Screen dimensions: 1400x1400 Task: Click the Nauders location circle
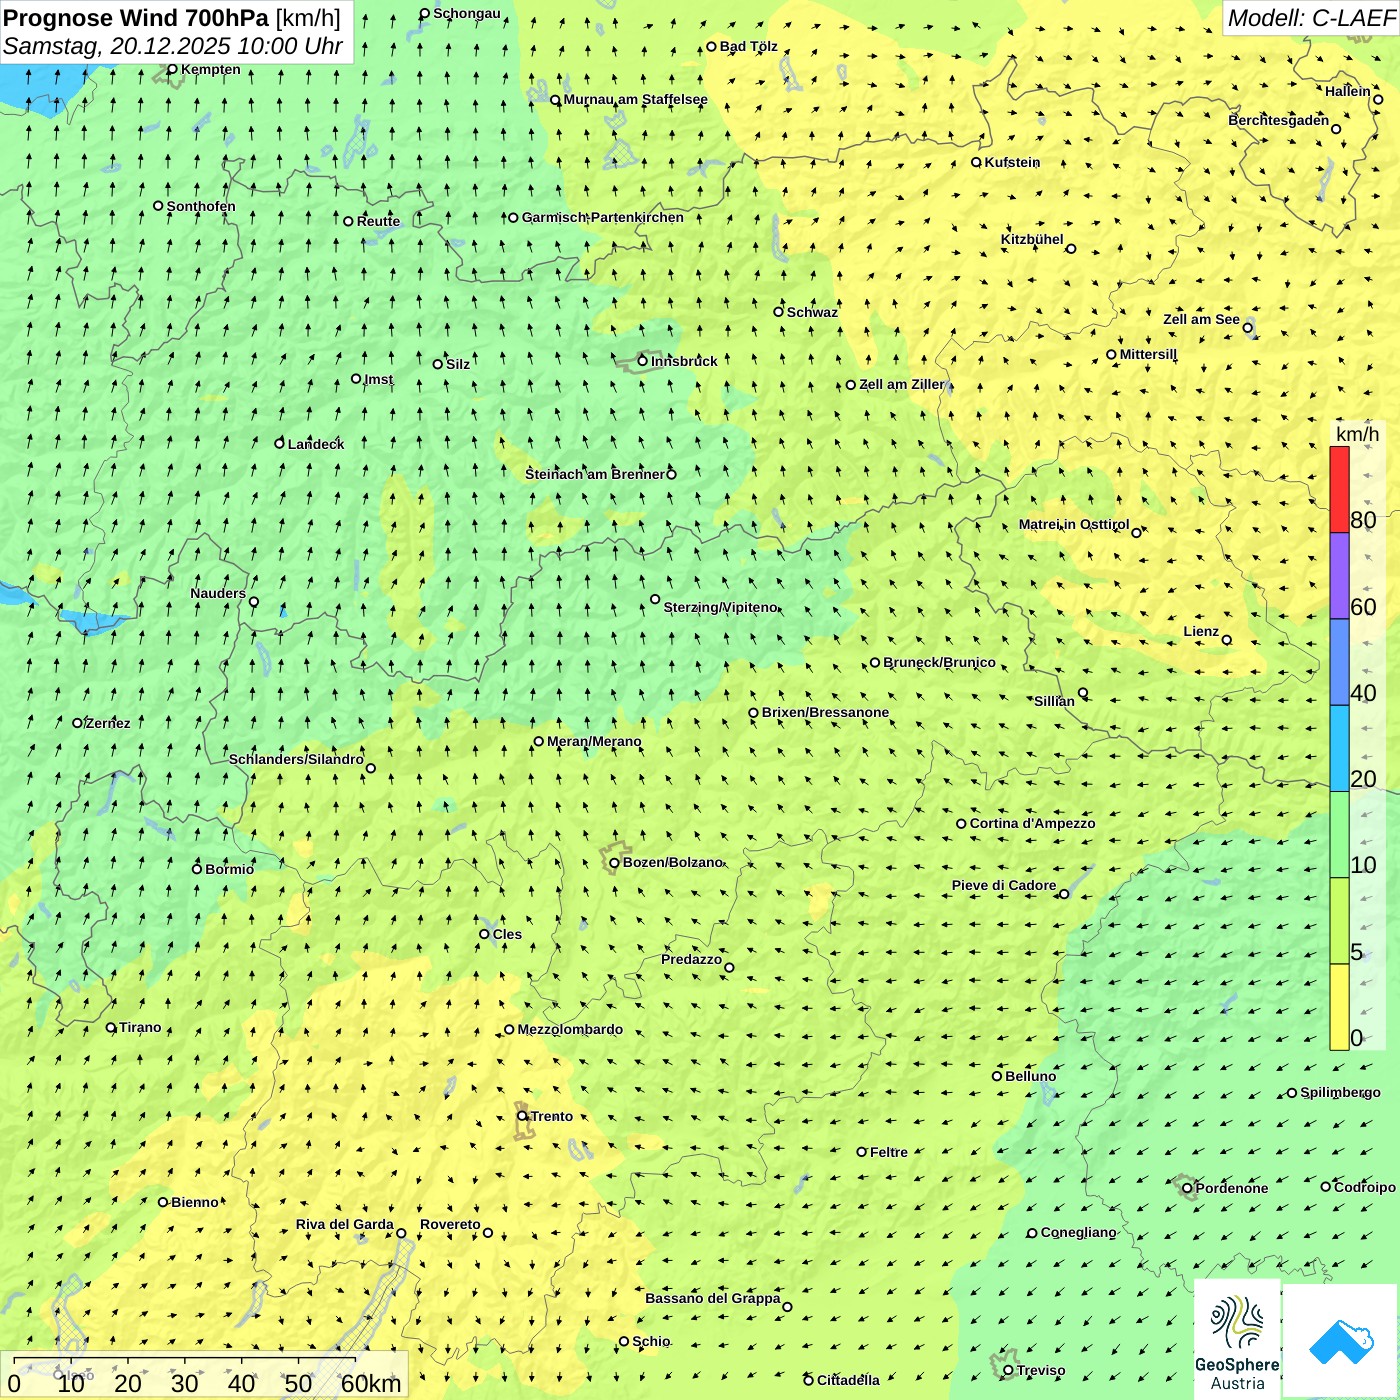[x=253, y=602]
